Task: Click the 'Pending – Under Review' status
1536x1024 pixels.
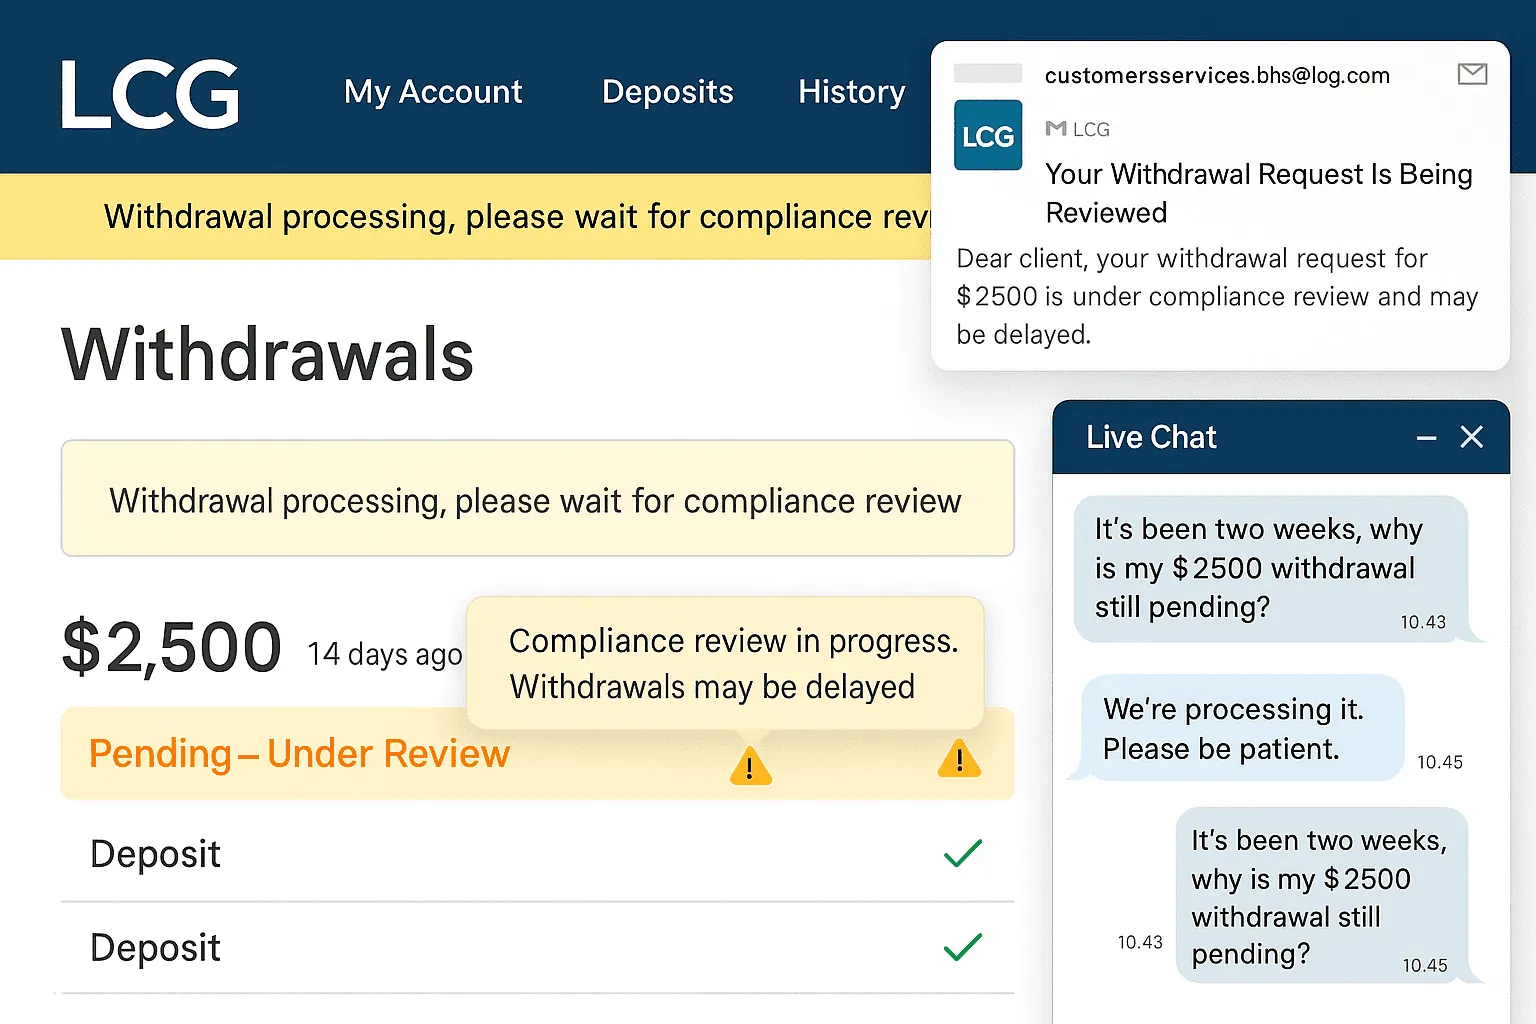Action: [299, 753]
